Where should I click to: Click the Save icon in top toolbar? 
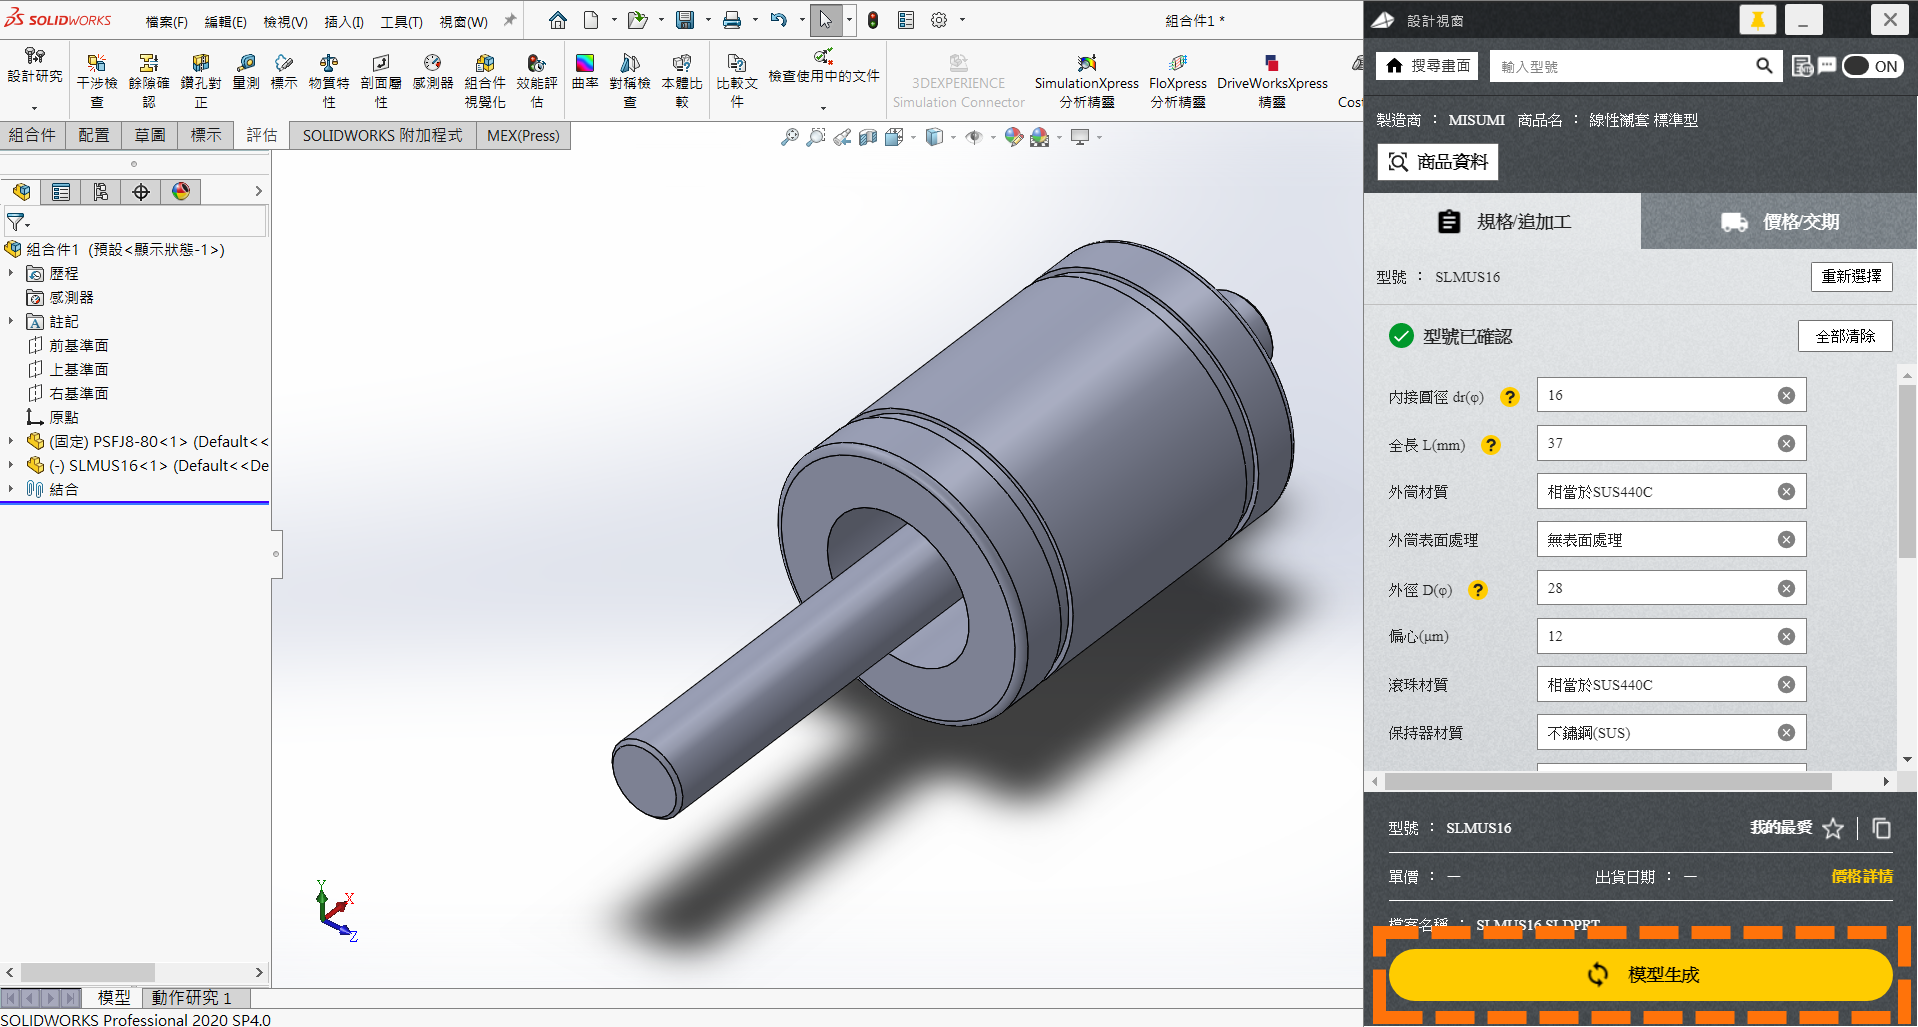pyautogui.click(x=685, y=20)
